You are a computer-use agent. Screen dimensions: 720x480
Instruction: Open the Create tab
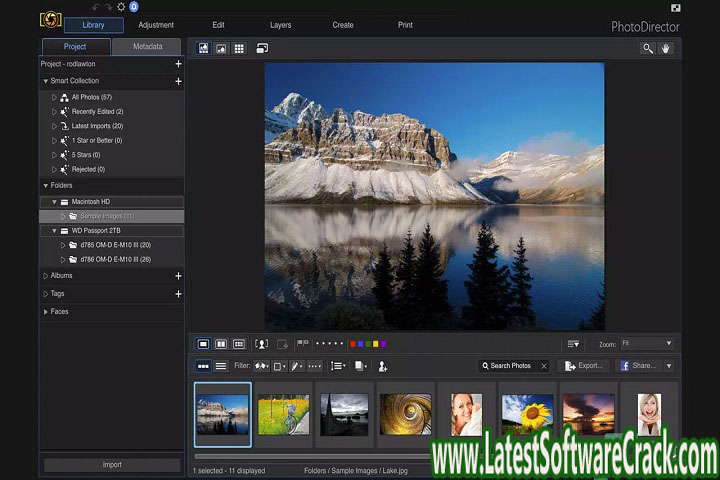[343, 25]
